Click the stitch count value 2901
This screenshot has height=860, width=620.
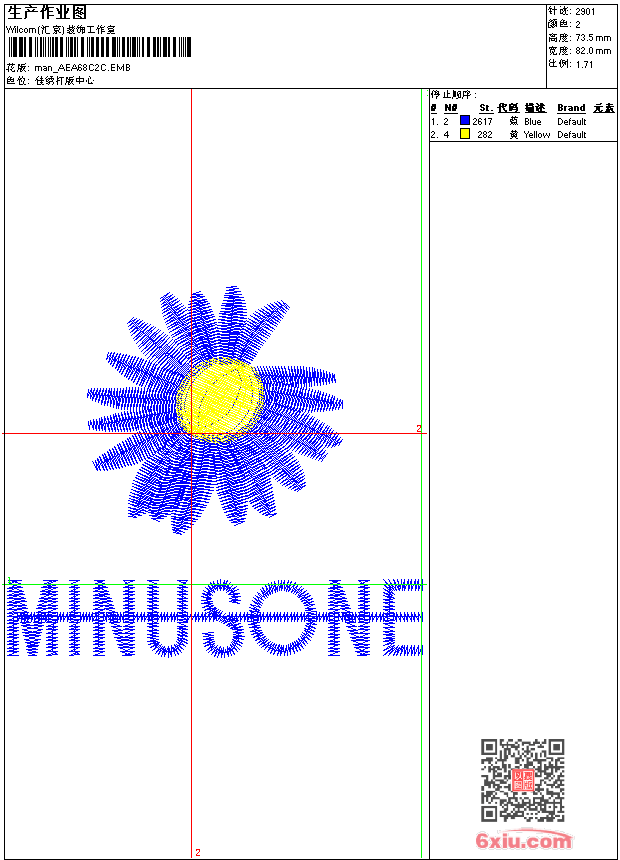pos(585,12)
